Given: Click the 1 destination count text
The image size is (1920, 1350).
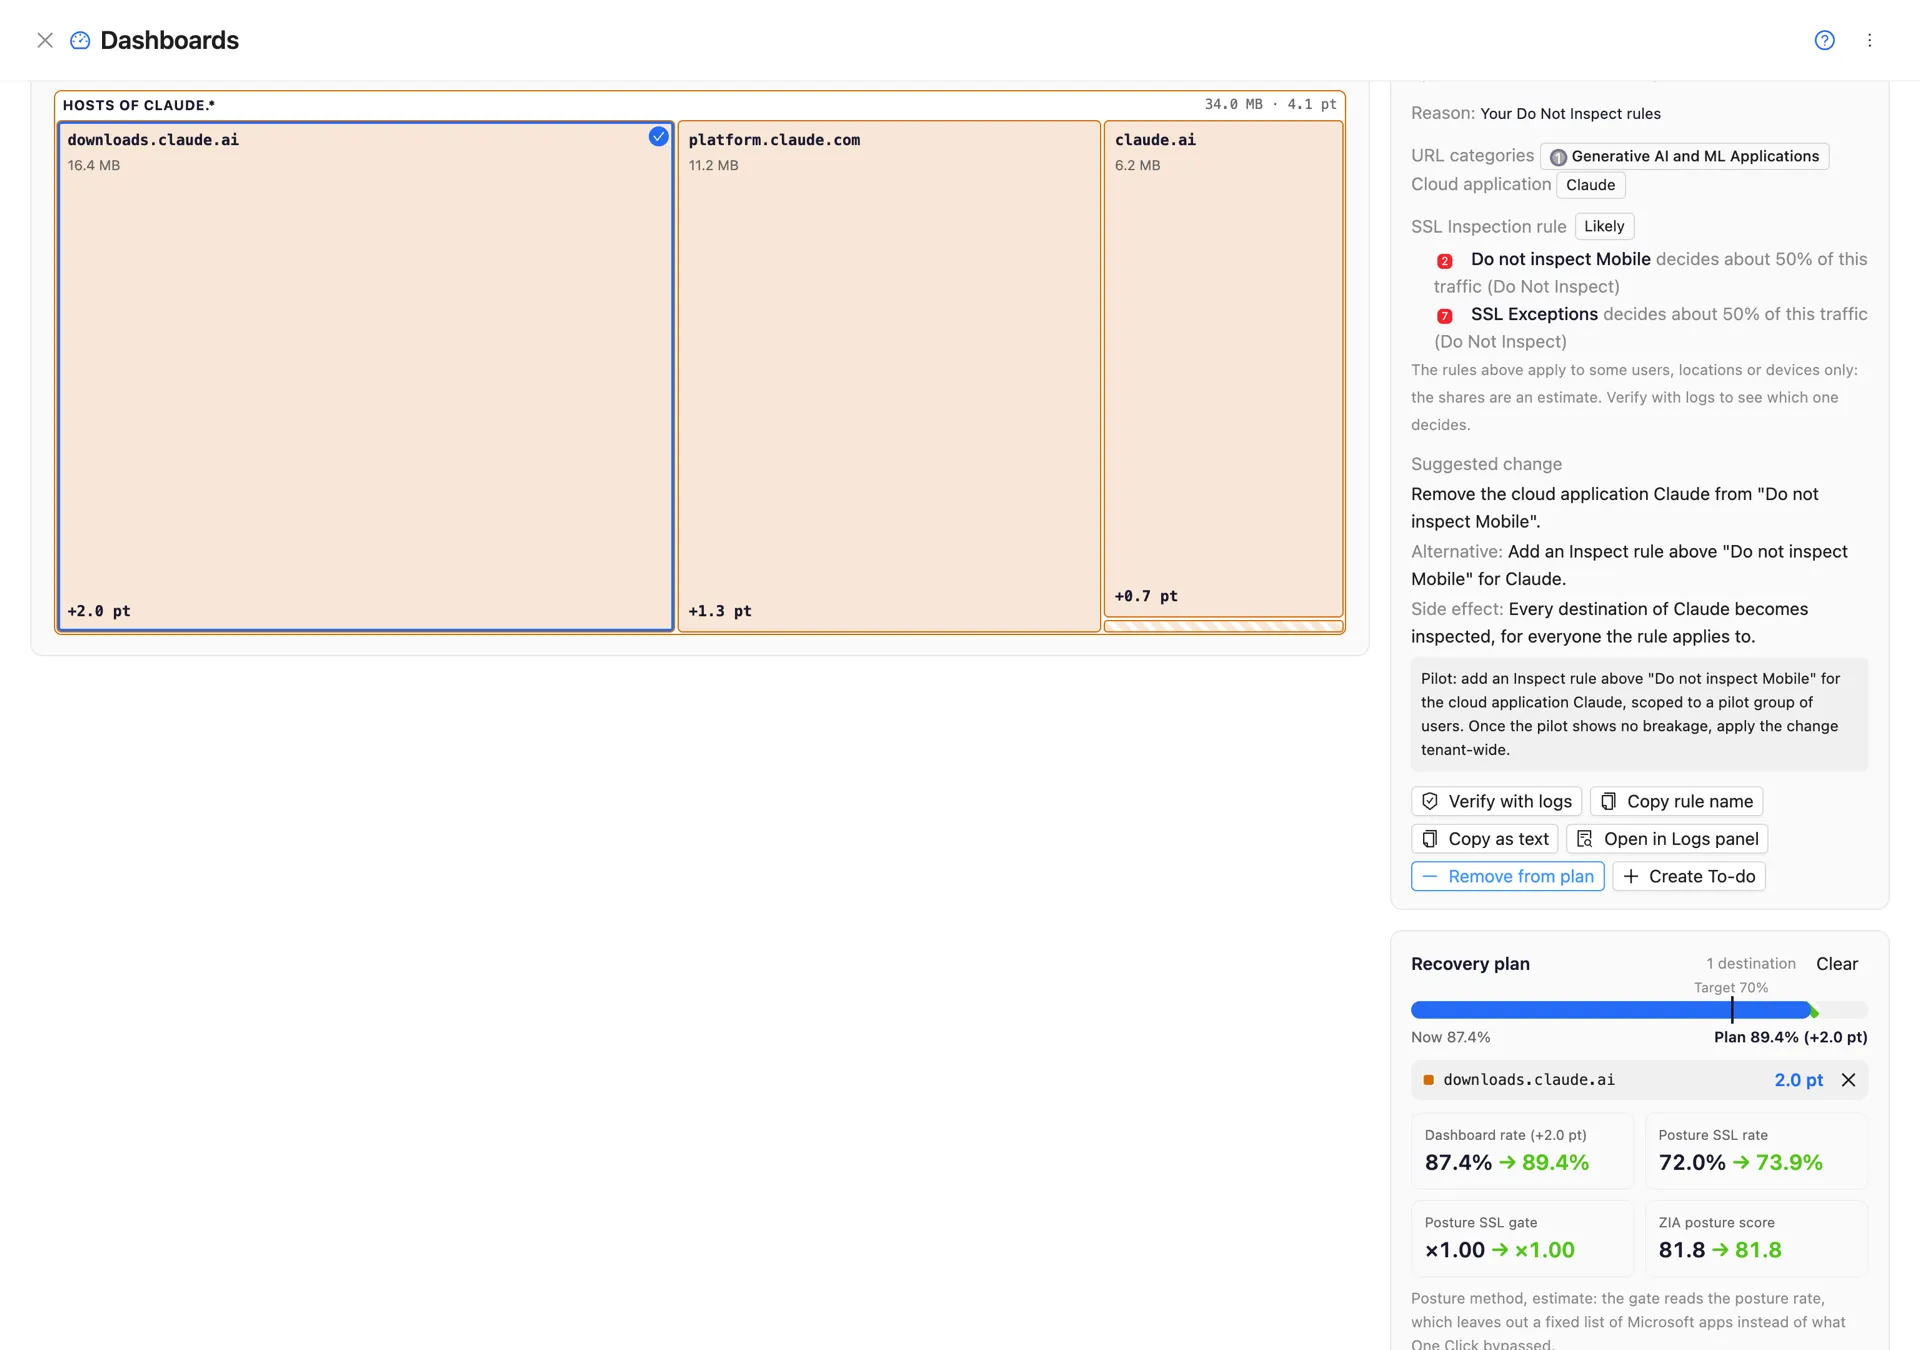Looking at the screenshot, I should click(x=1750, y=964).
